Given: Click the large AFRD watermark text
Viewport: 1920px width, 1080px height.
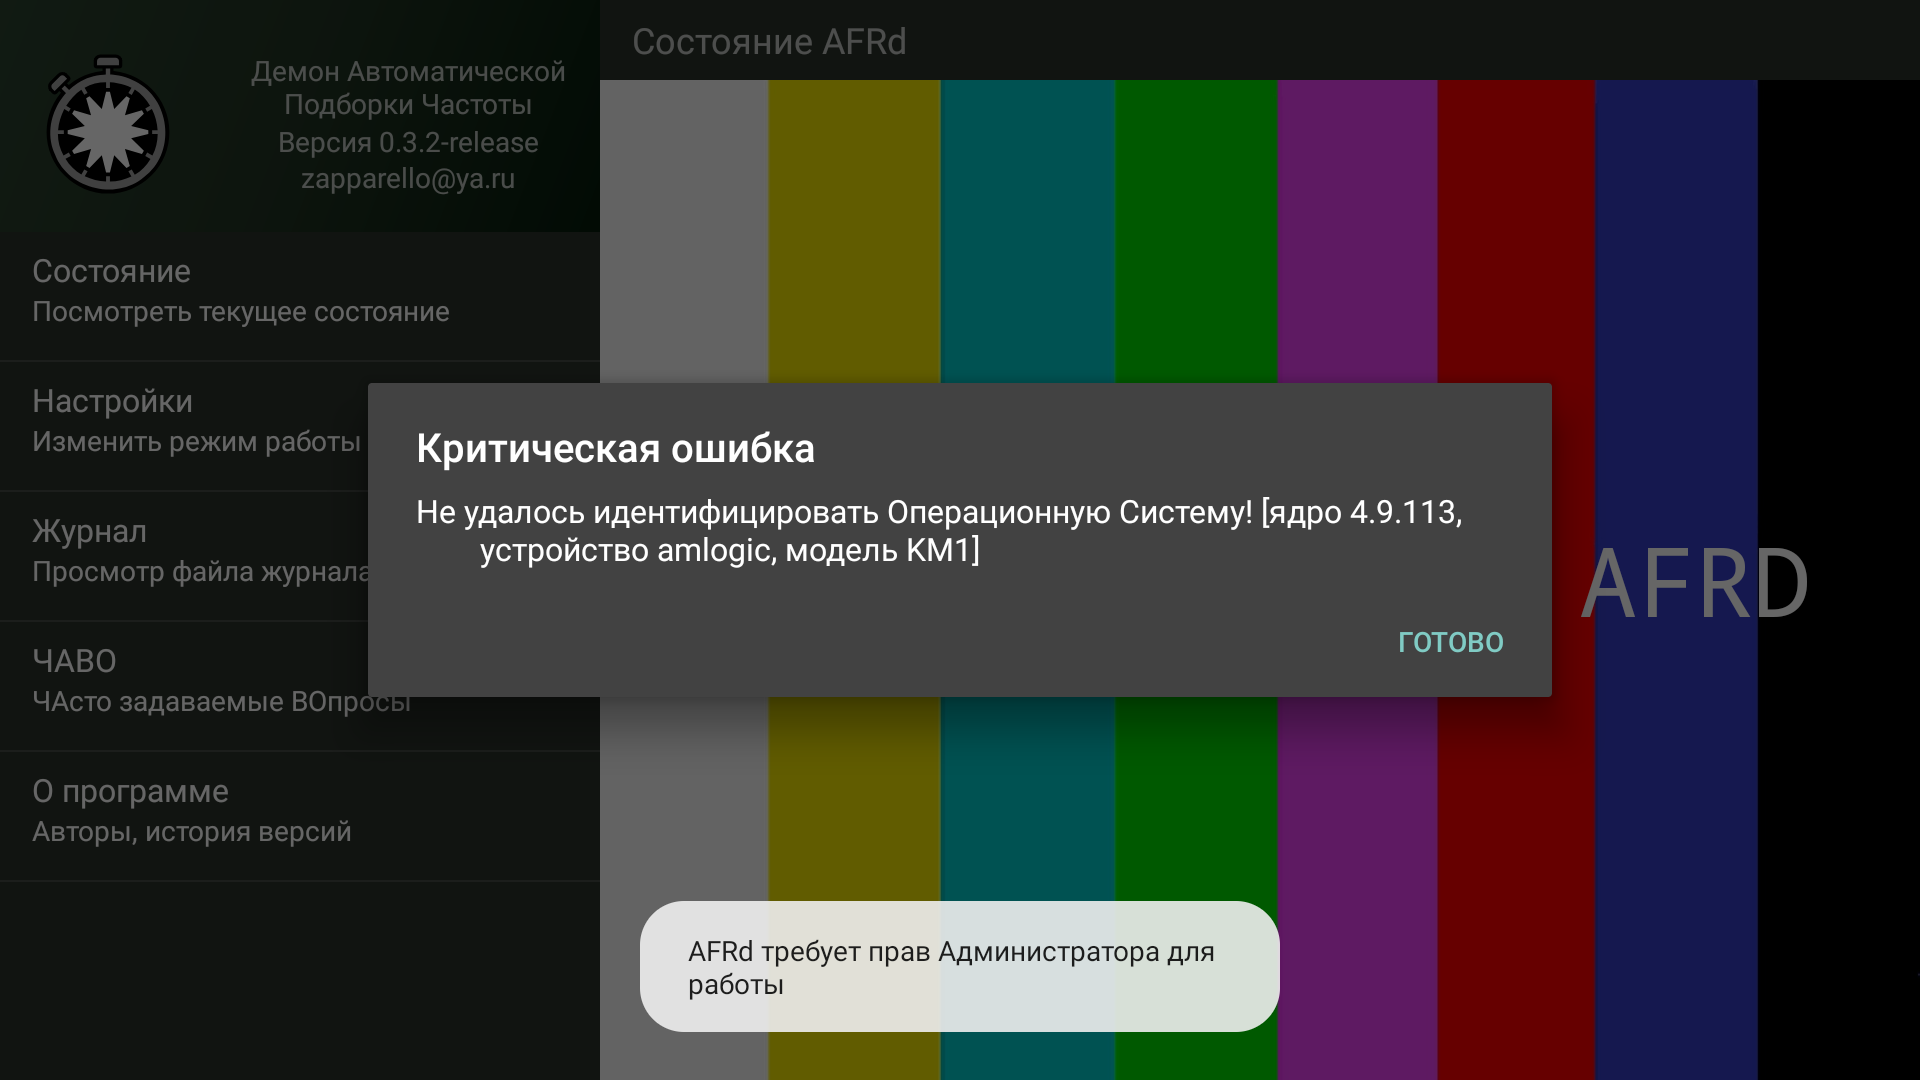Looking at the screenshot, I should (x=1694, y=584).
